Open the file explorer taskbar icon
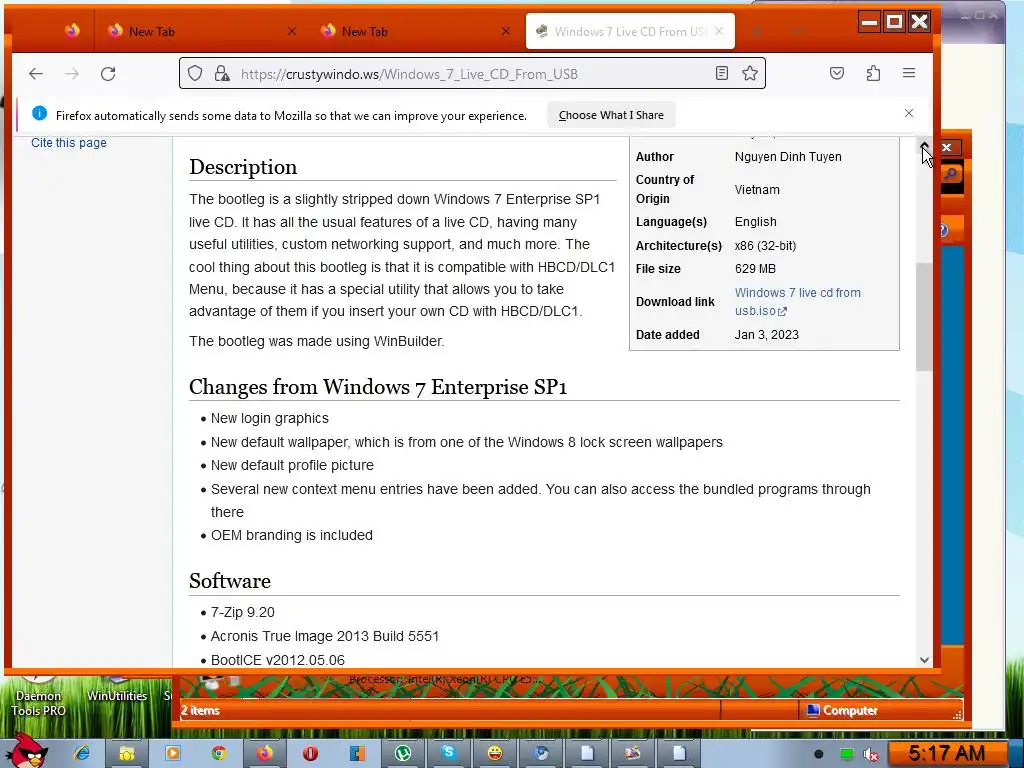 click(x=126, y=753)
